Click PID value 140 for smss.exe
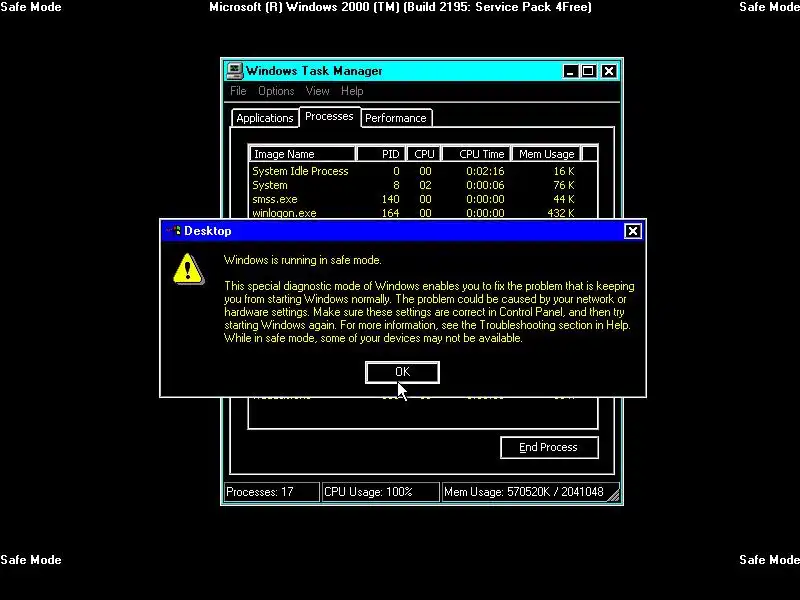Screen dimensions: 800x600 (390, 199)
